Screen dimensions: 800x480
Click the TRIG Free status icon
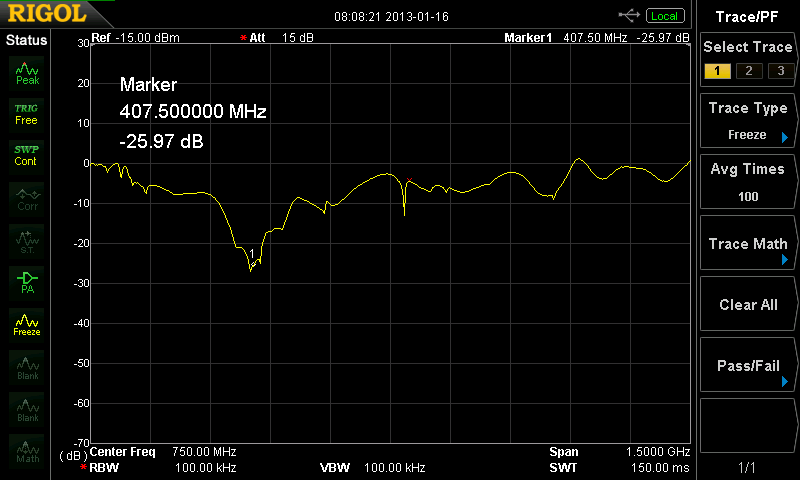tap(26, 114)
